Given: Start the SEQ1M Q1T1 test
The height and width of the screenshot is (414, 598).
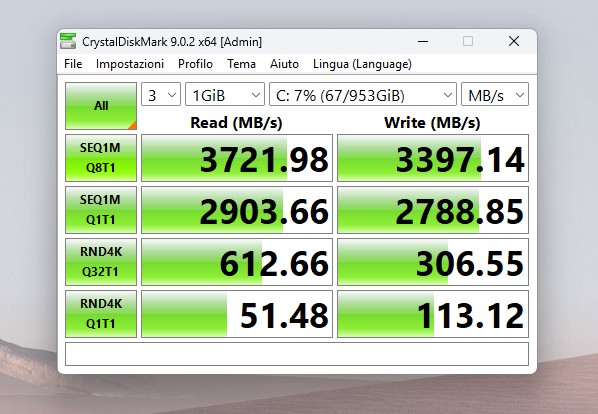Looking at the screenshot, I should pos(101,210).
